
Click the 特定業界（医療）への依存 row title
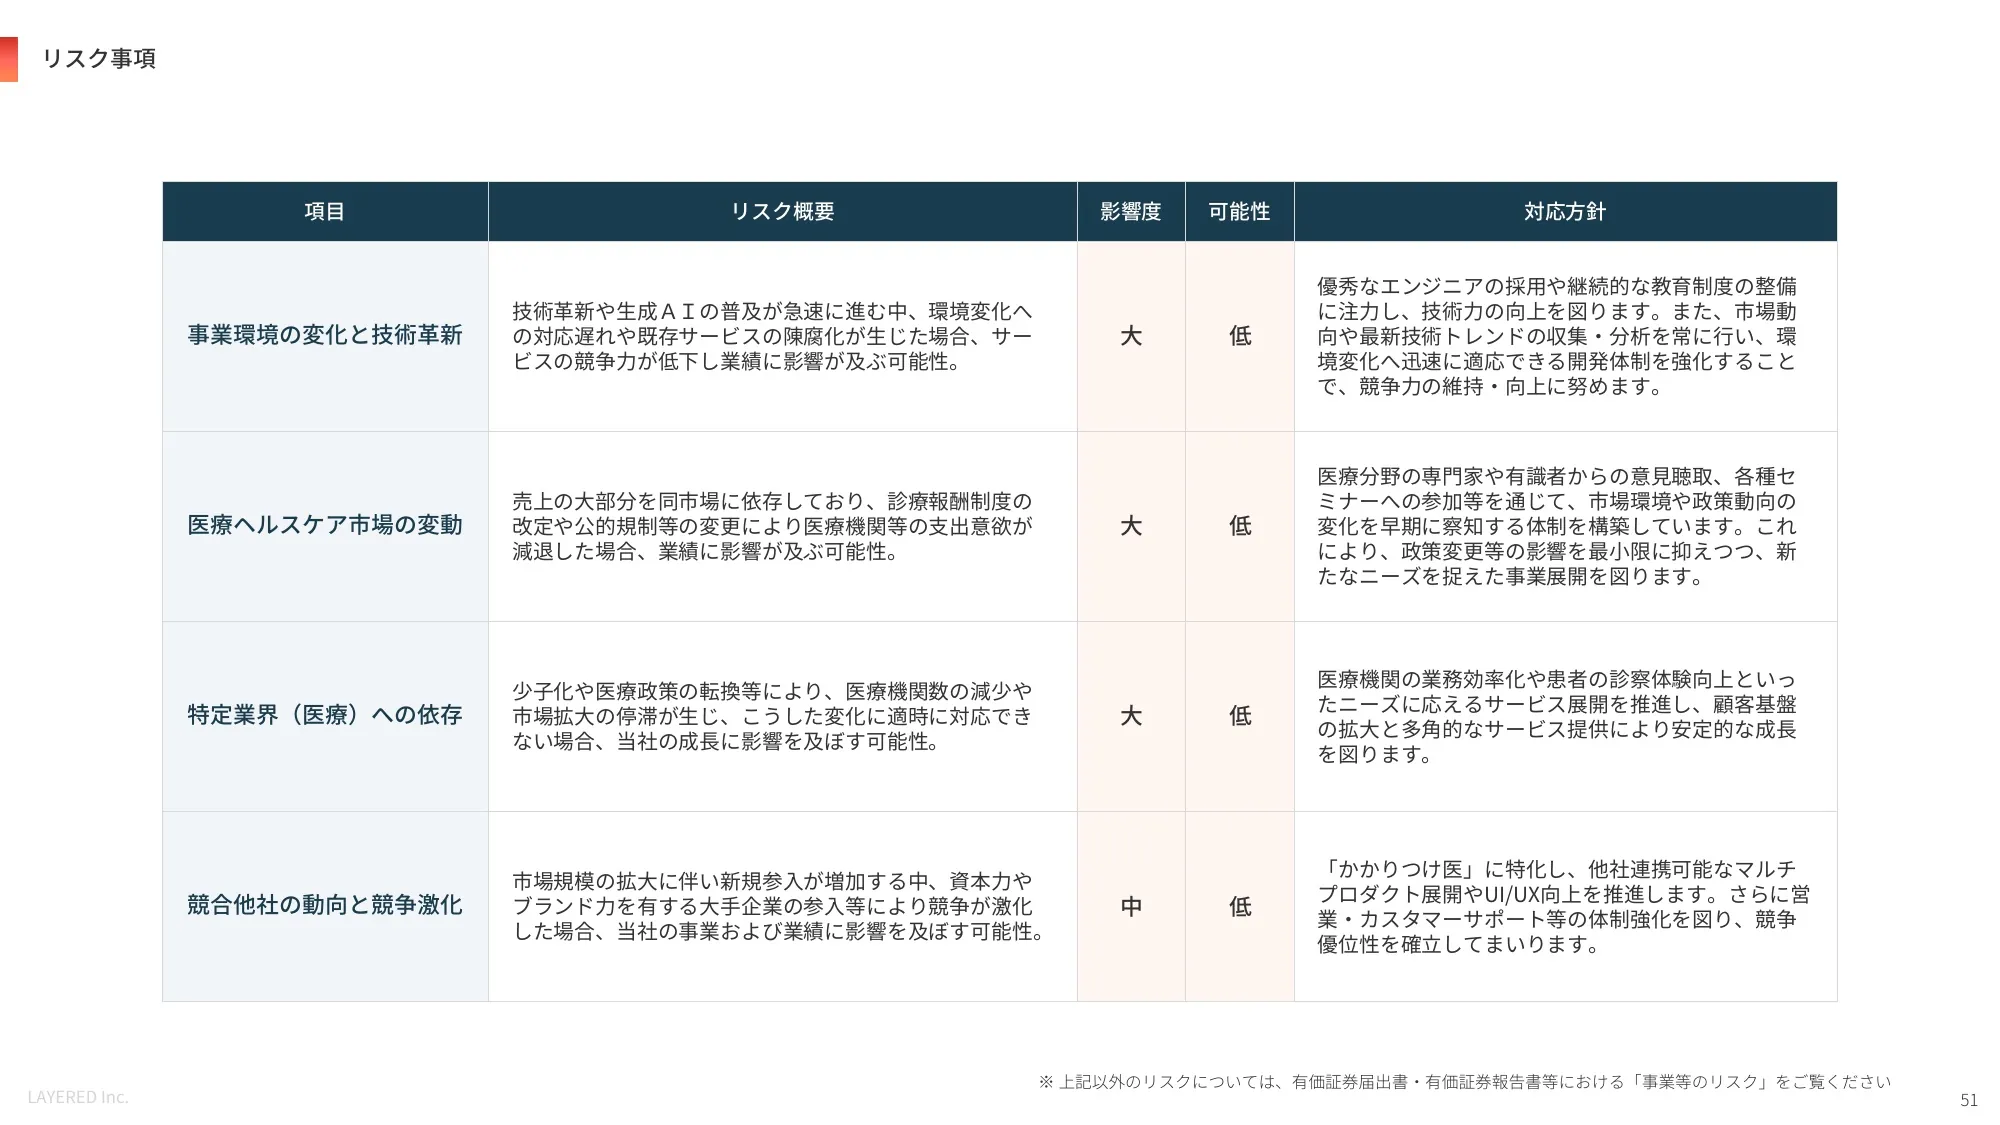[x=325, y=715]
